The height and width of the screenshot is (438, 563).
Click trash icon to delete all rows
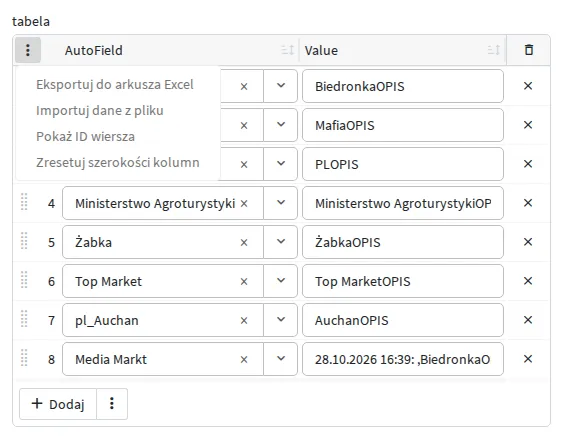pyautogui.click(x=529, y=50)
